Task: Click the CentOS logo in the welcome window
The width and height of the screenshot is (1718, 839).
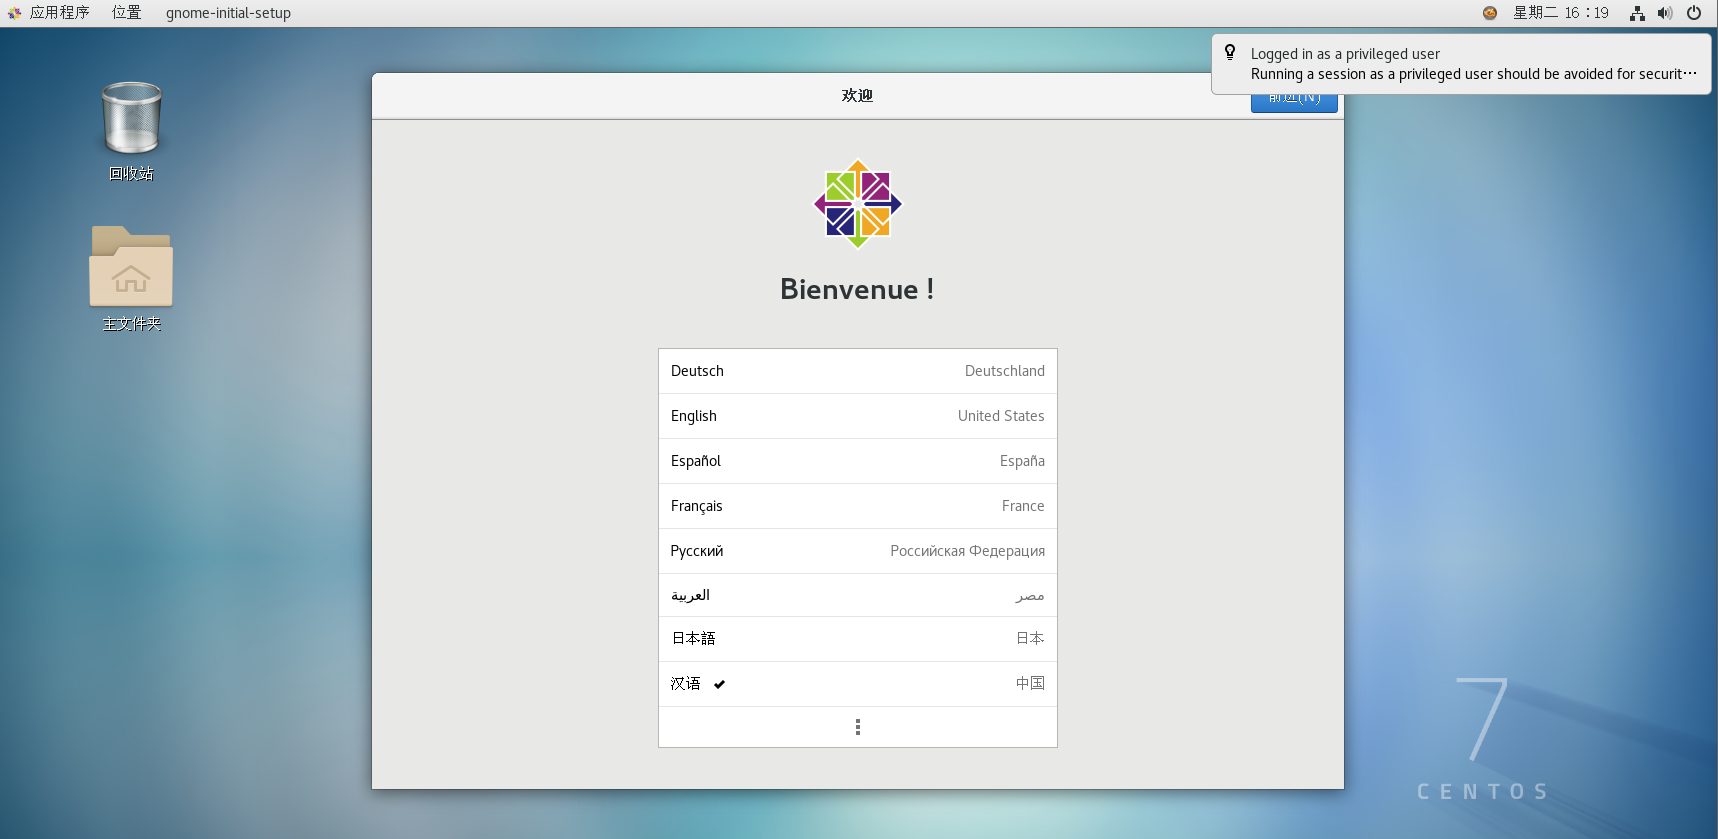Action: (x=858, y=204)
